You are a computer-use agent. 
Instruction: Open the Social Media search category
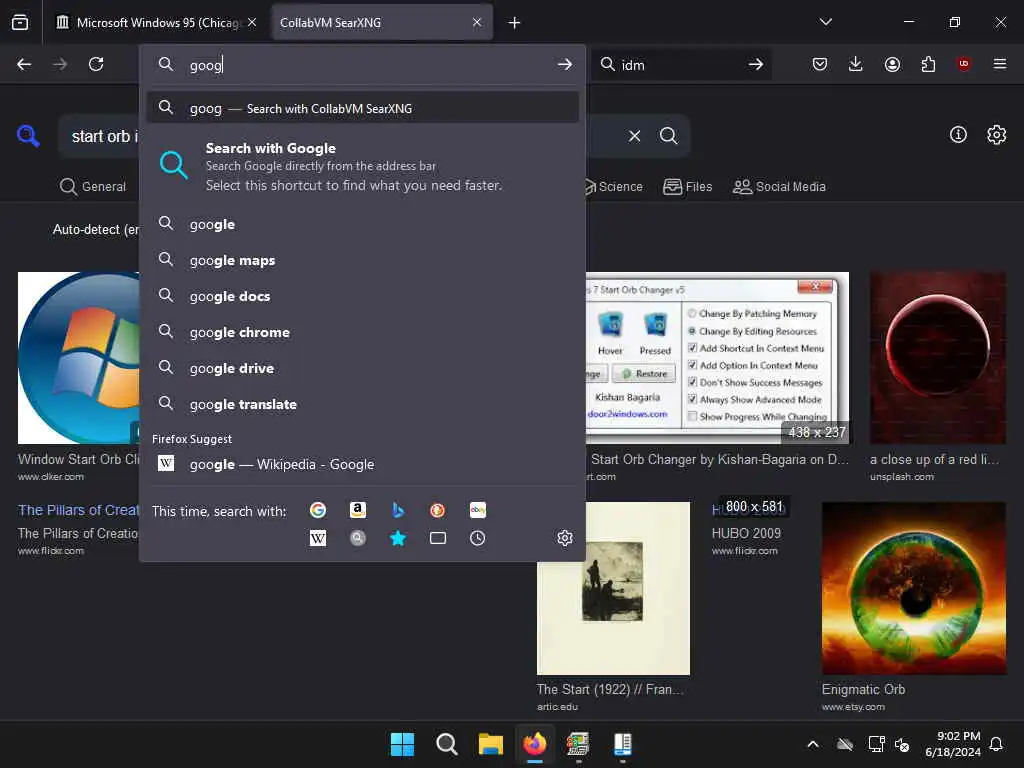point(779,187)
